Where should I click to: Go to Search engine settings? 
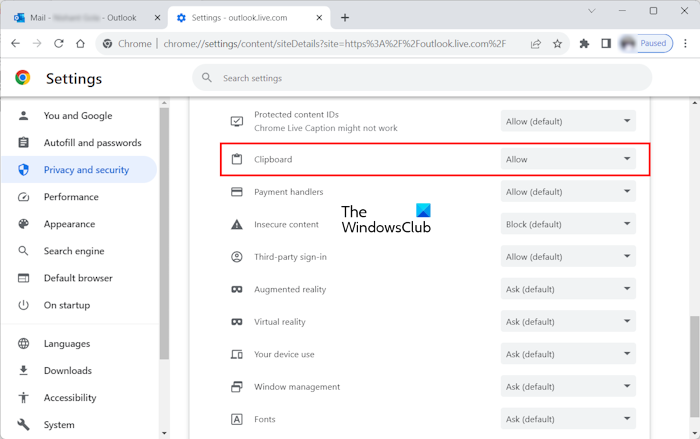pos(74,251)
